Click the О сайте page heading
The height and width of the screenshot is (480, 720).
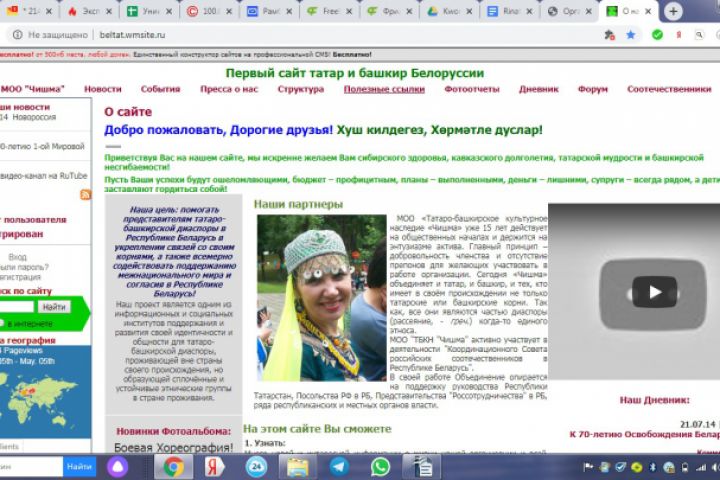point(128,112)
